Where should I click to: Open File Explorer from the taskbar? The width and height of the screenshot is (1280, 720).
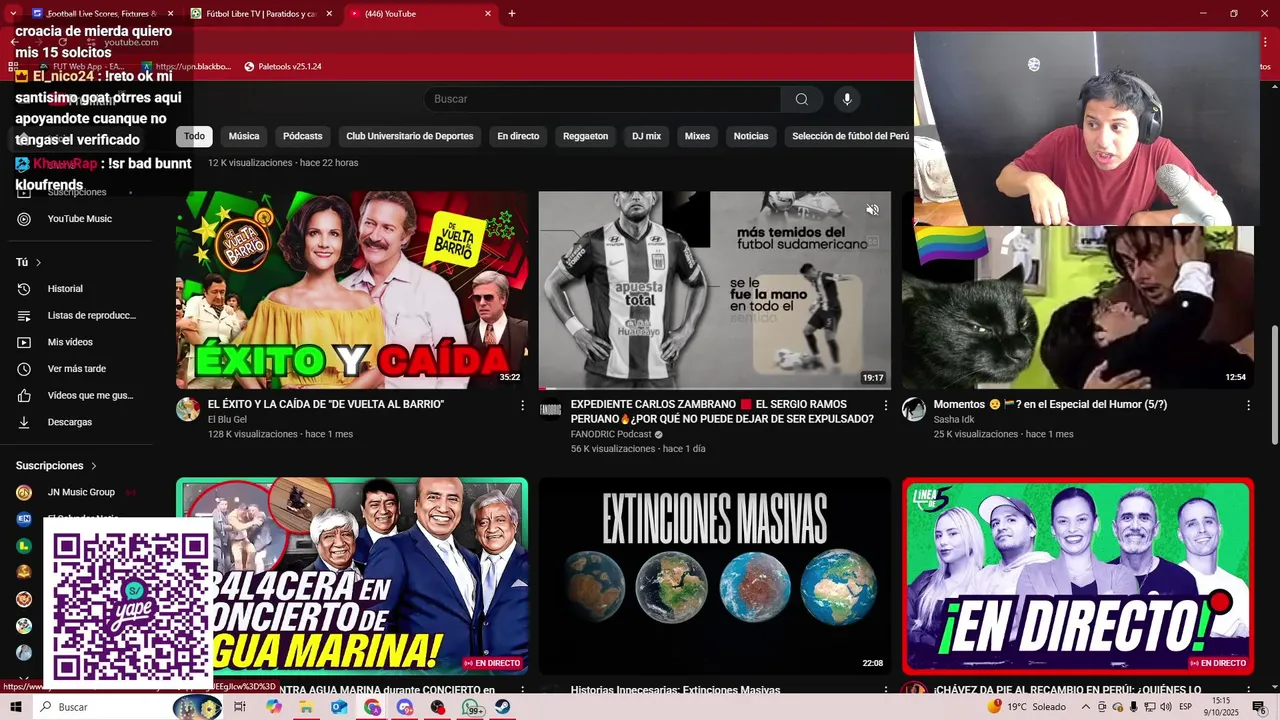click(306, 707)
